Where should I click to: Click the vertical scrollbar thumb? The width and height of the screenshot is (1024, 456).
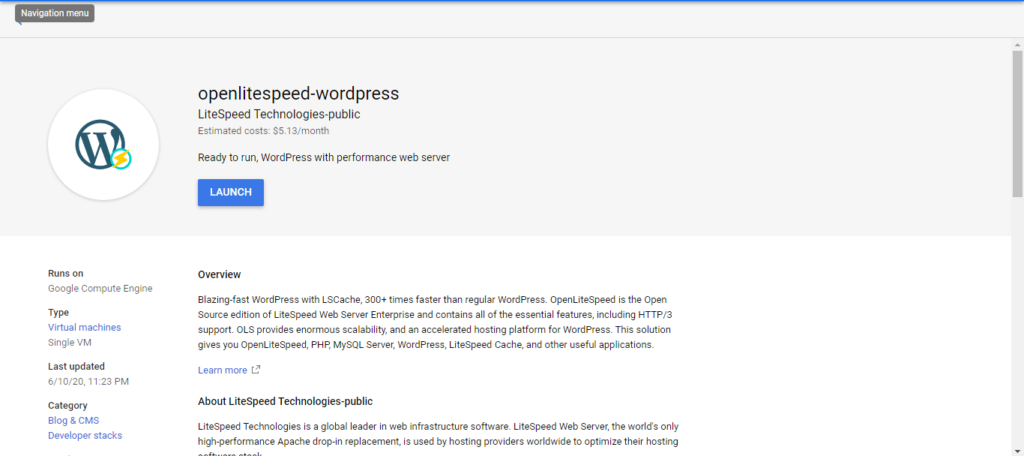tap(1017, 123)
